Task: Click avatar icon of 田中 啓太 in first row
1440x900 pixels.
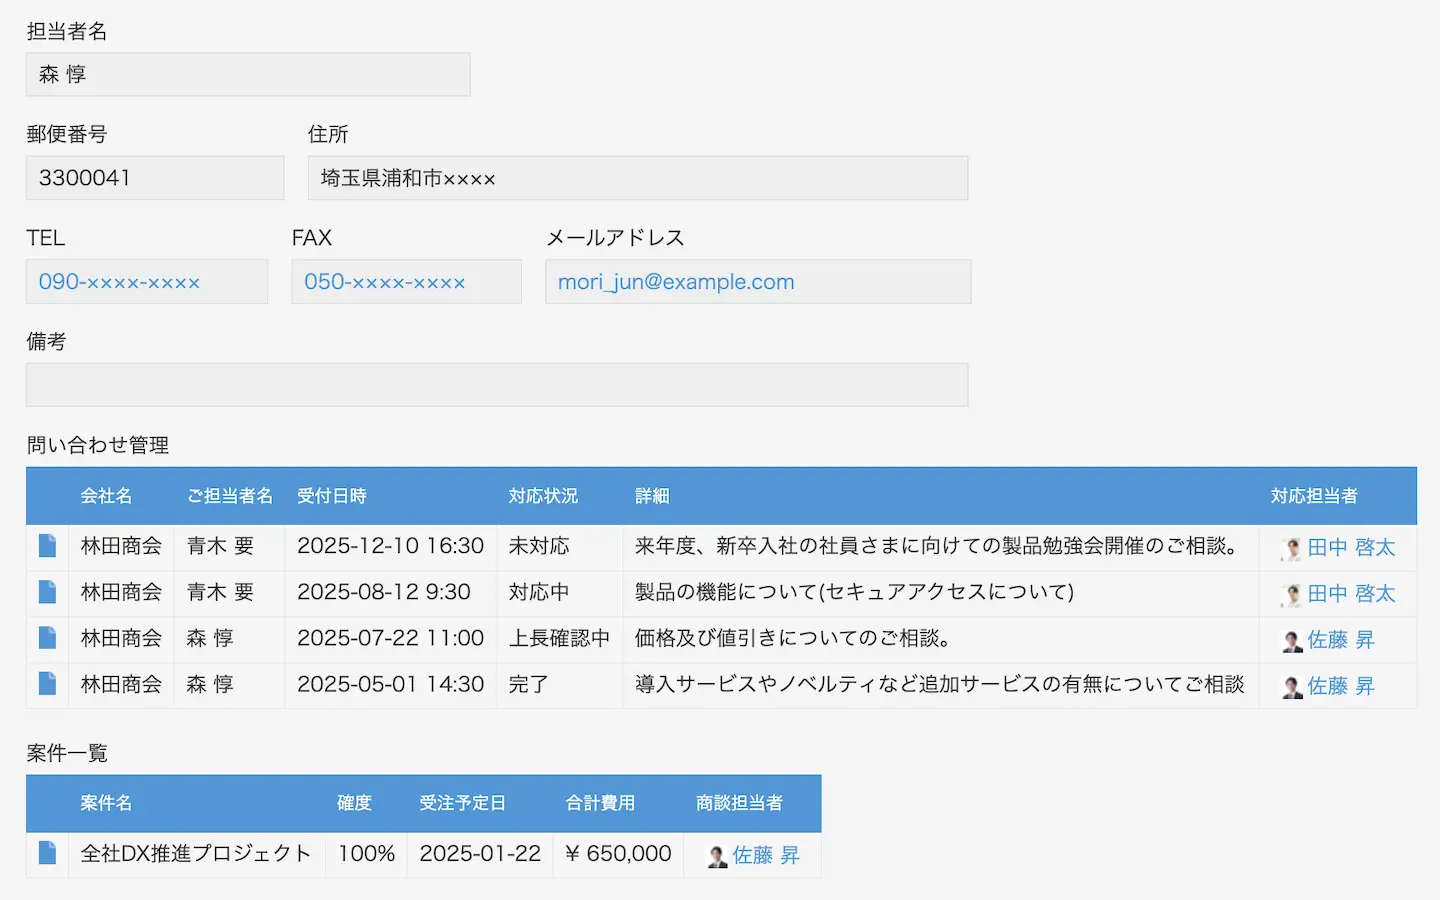Action: pyautogui.click(x=1292, y=548)
